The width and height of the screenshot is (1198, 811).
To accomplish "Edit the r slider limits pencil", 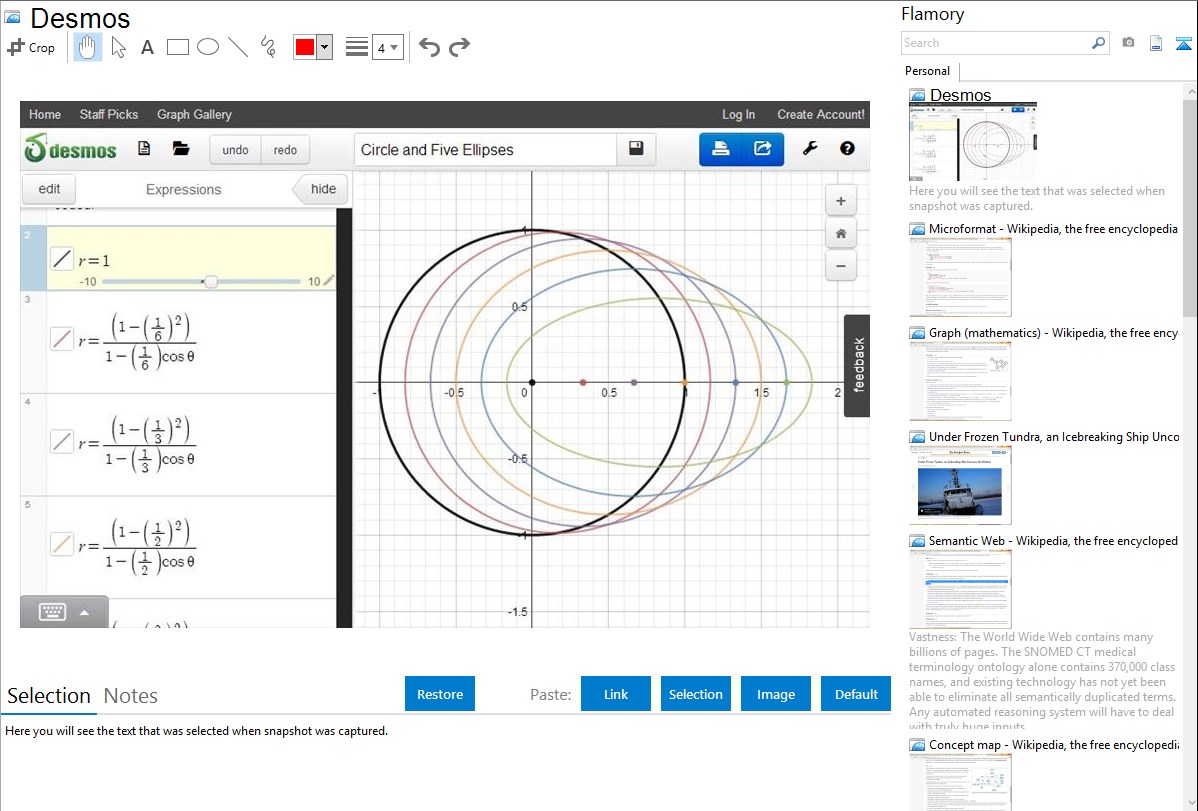I will click(x=329, y=281).
